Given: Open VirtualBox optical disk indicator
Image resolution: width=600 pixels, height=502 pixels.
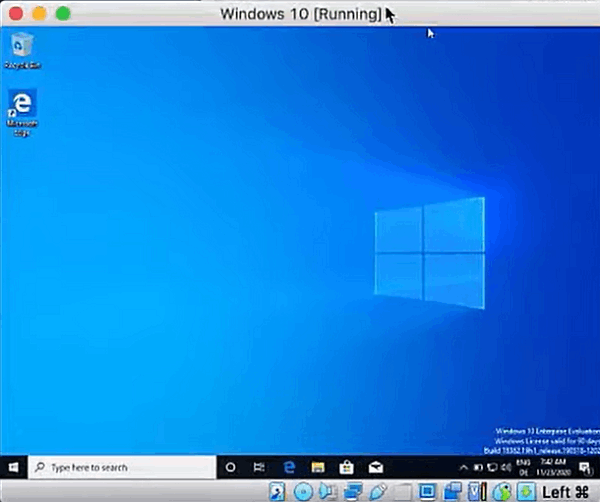Looking at the screenshot, I should pos(303,491).
